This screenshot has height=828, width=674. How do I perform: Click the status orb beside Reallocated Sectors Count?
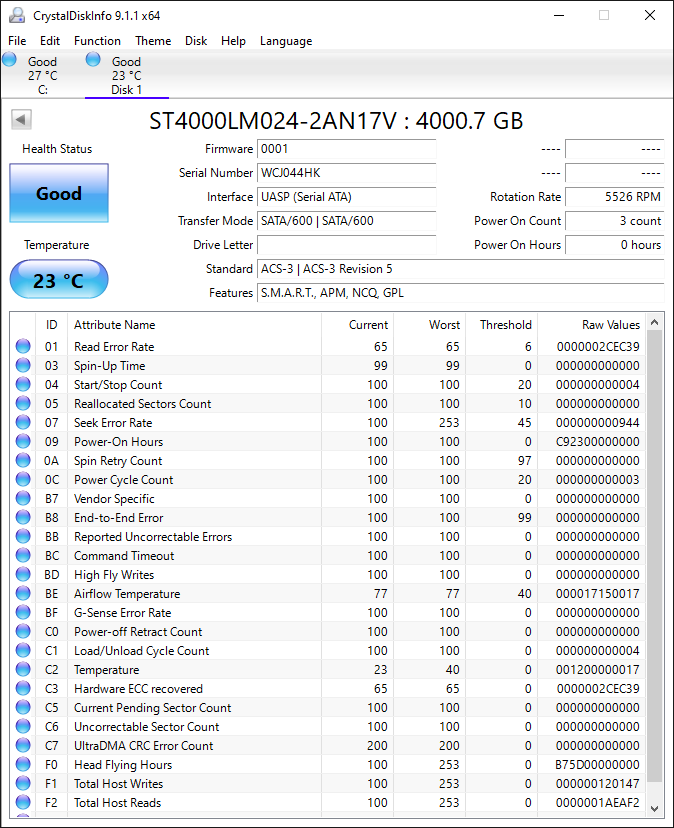coord(23,403)
